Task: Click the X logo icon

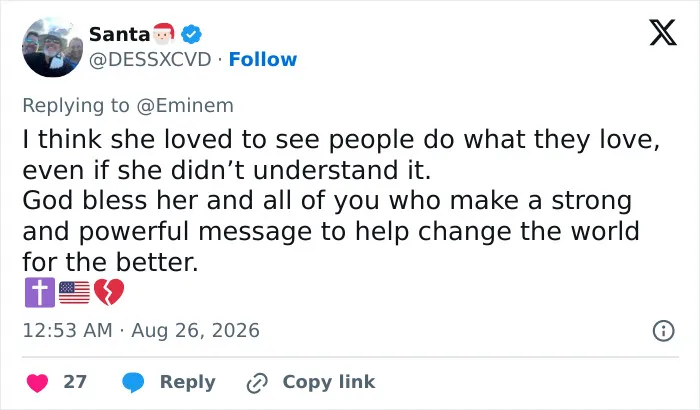Action: 663,32
